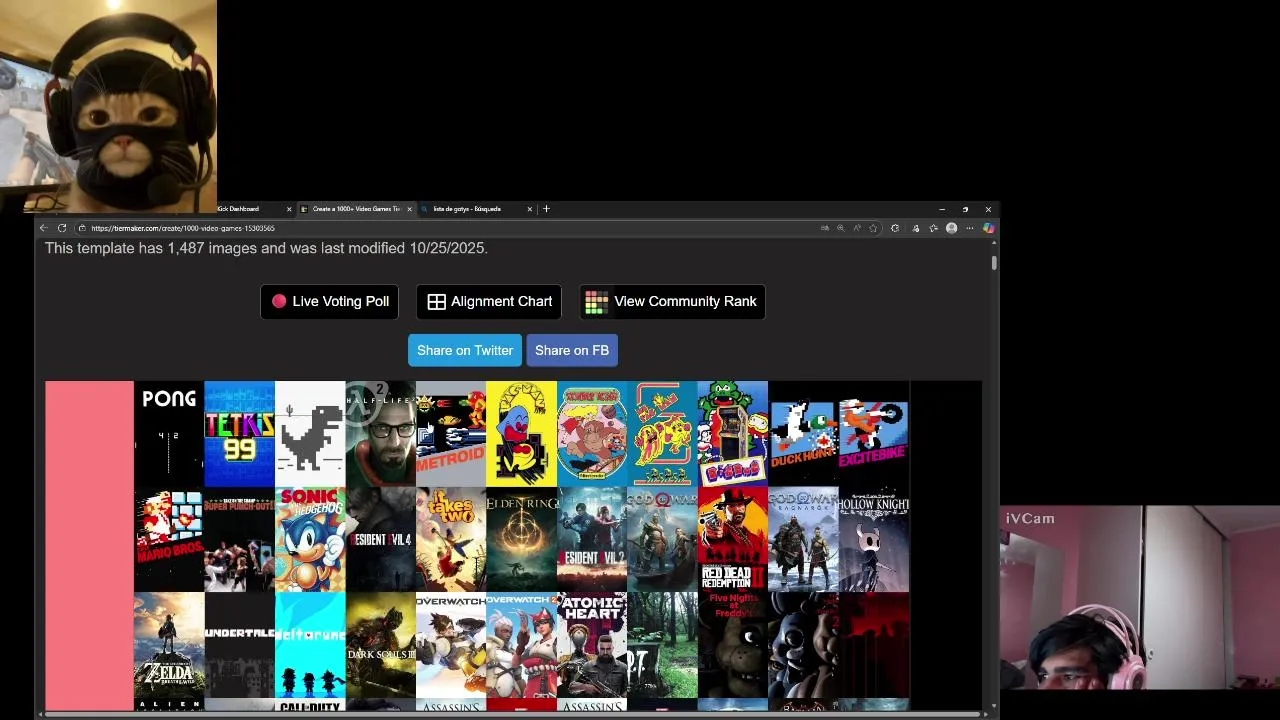Open the browser settings and more menu

[x=969, y=228]
